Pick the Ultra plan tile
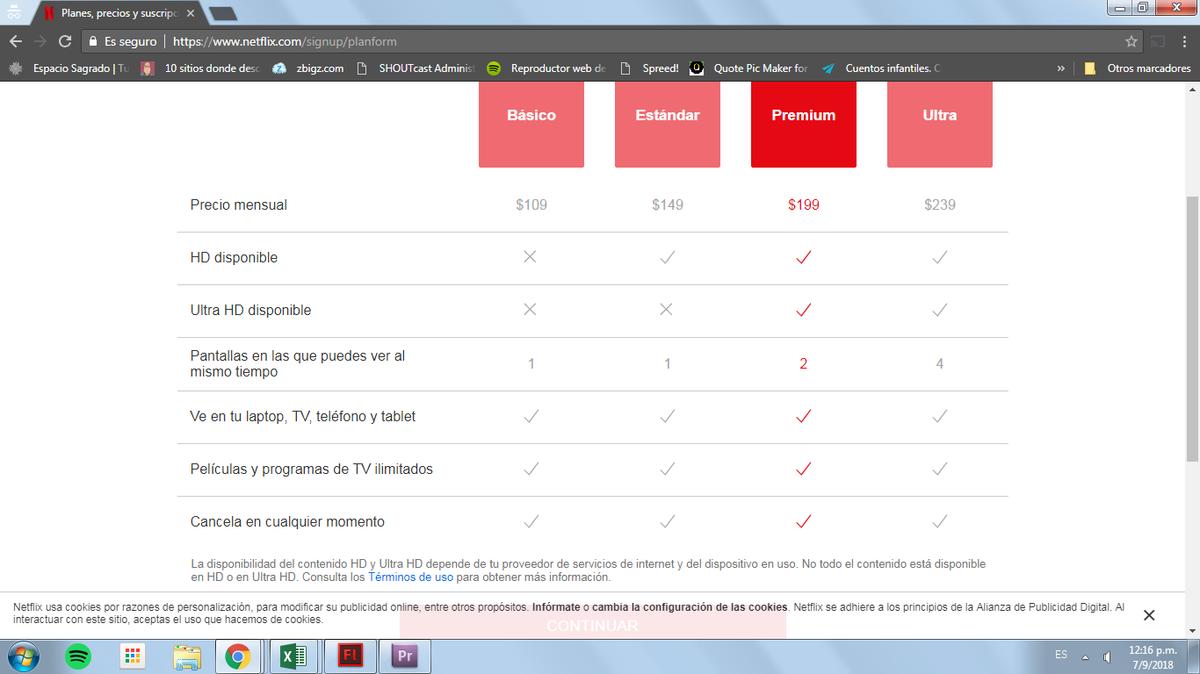This screenshot has height=674, width=1200. click(939, 124)
